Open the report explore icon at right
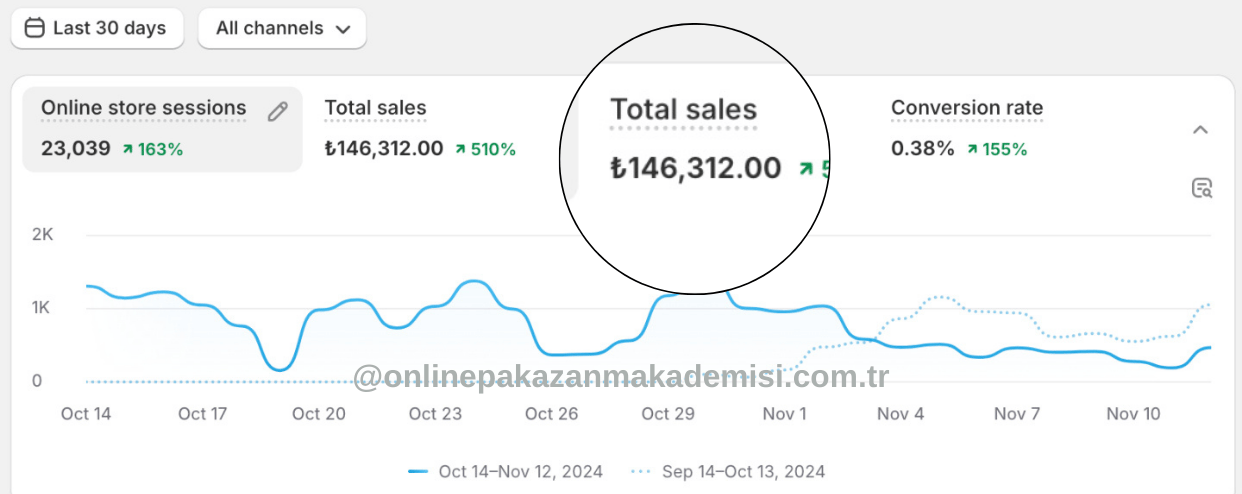 (x=1202, y=188)
